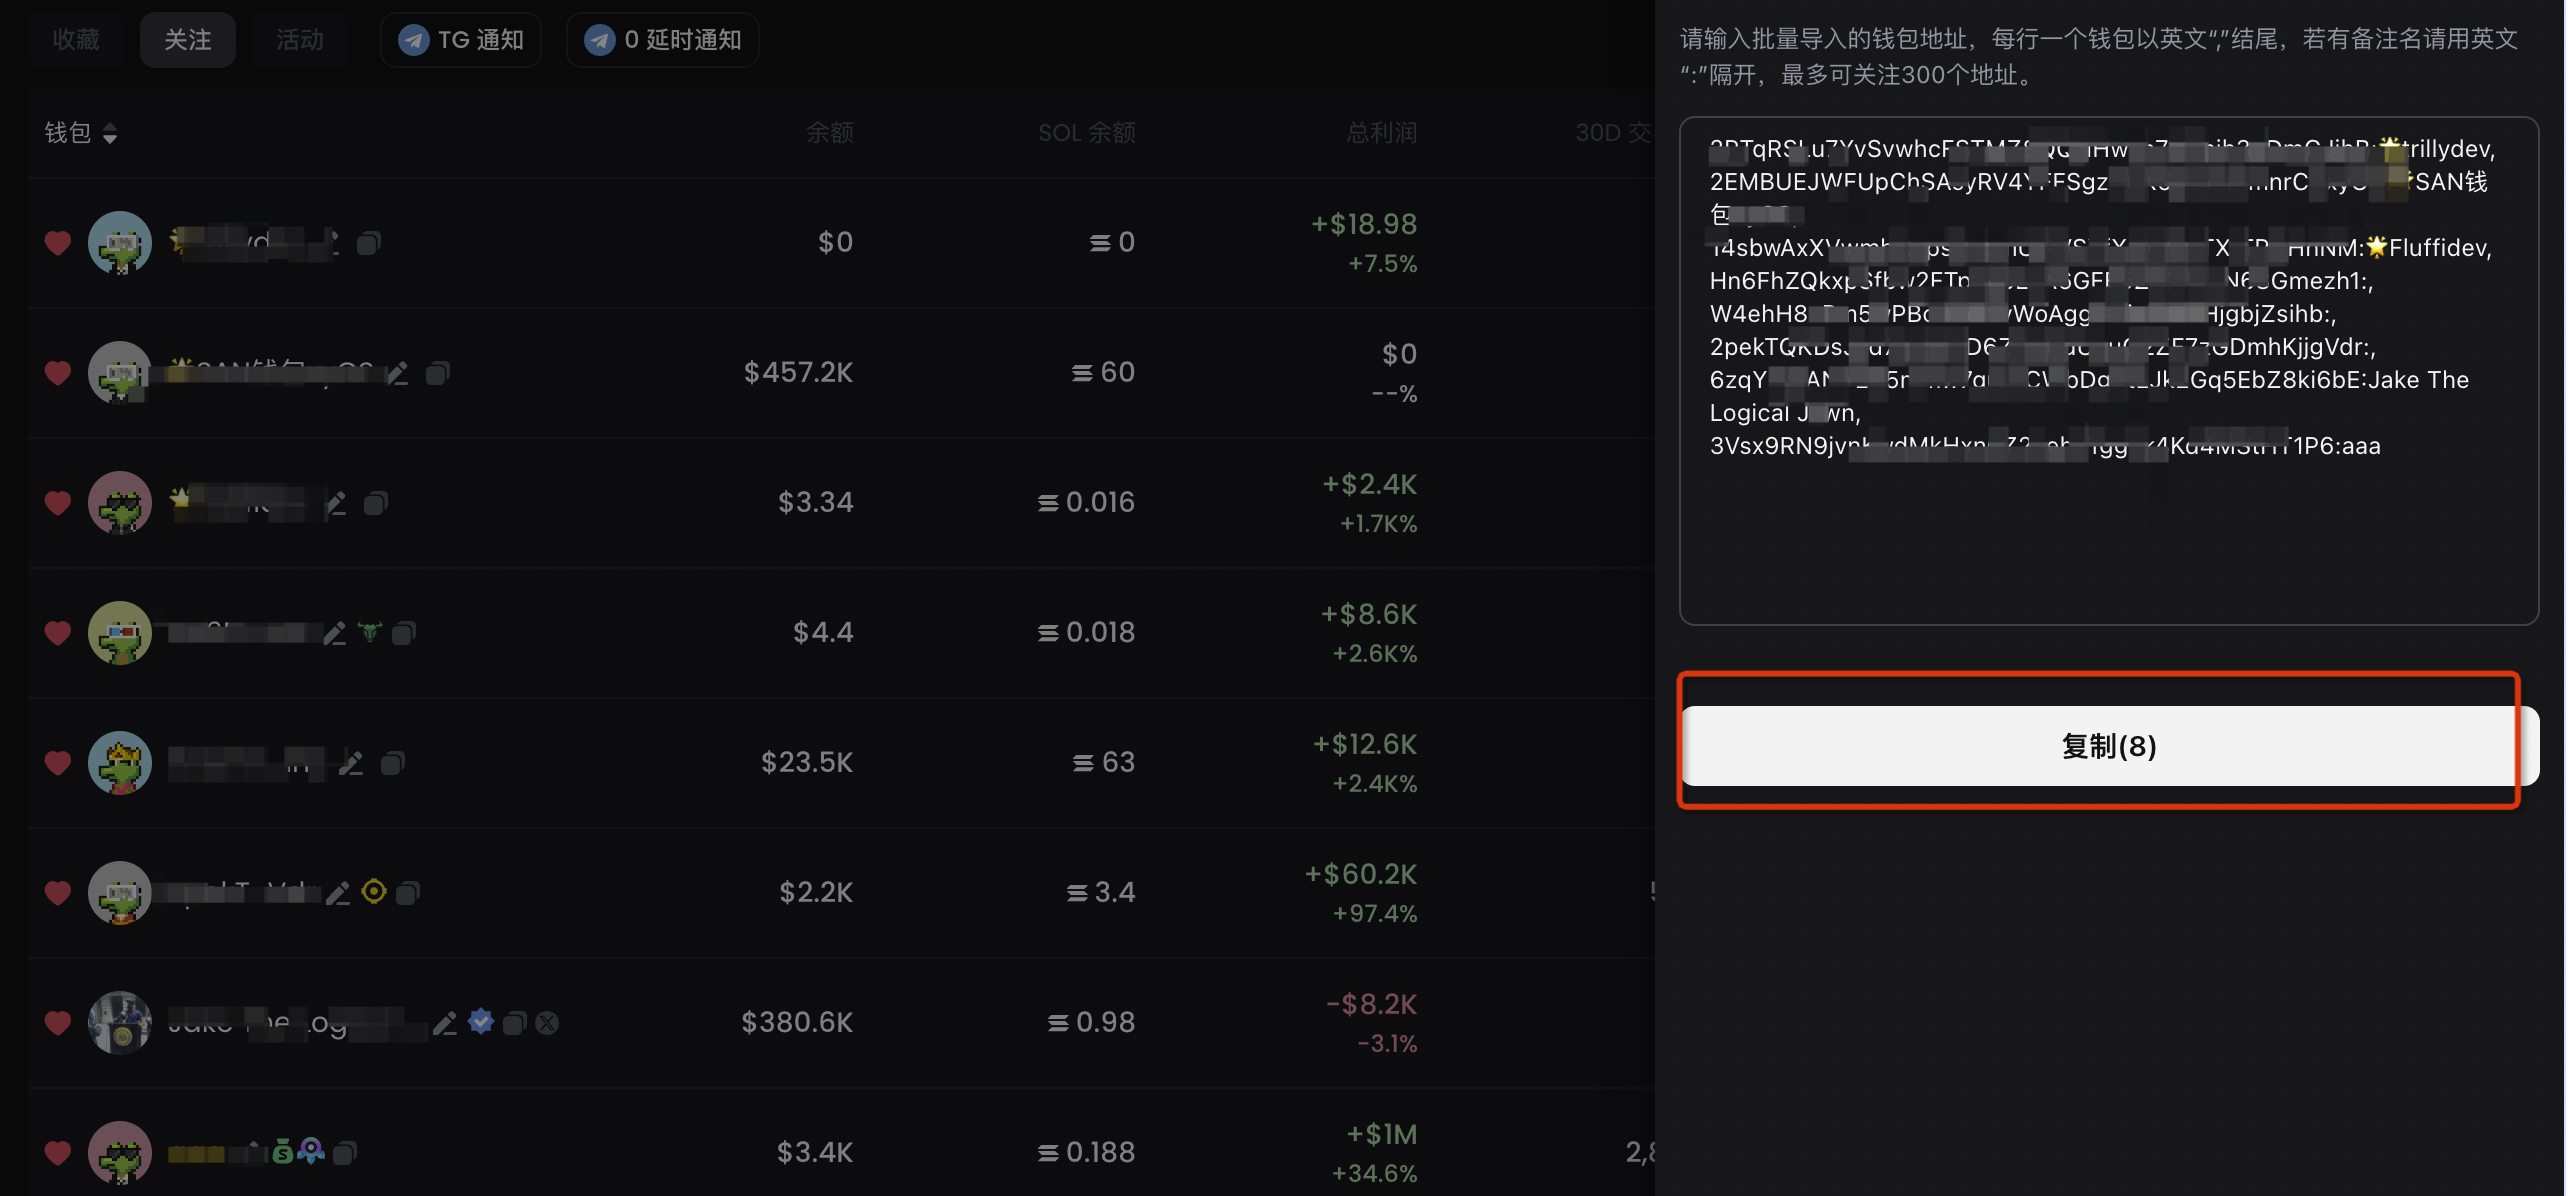Sort by the 总利润 column header
This screenshot has height=1196, width=2568.
(x=1381, y=133)
